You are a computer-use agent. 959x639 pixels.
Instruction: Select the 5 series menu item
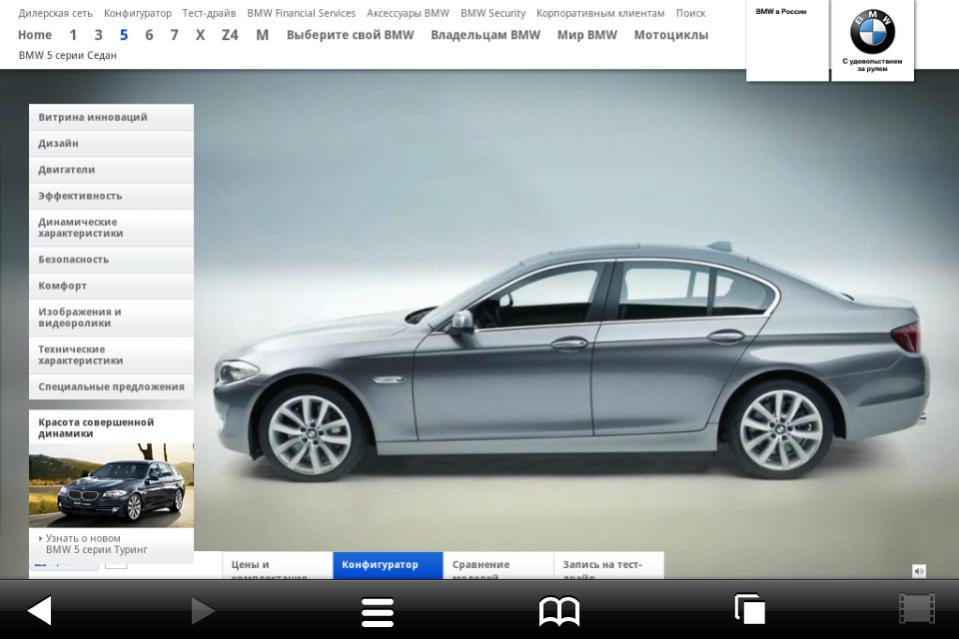tap(124, 35)
